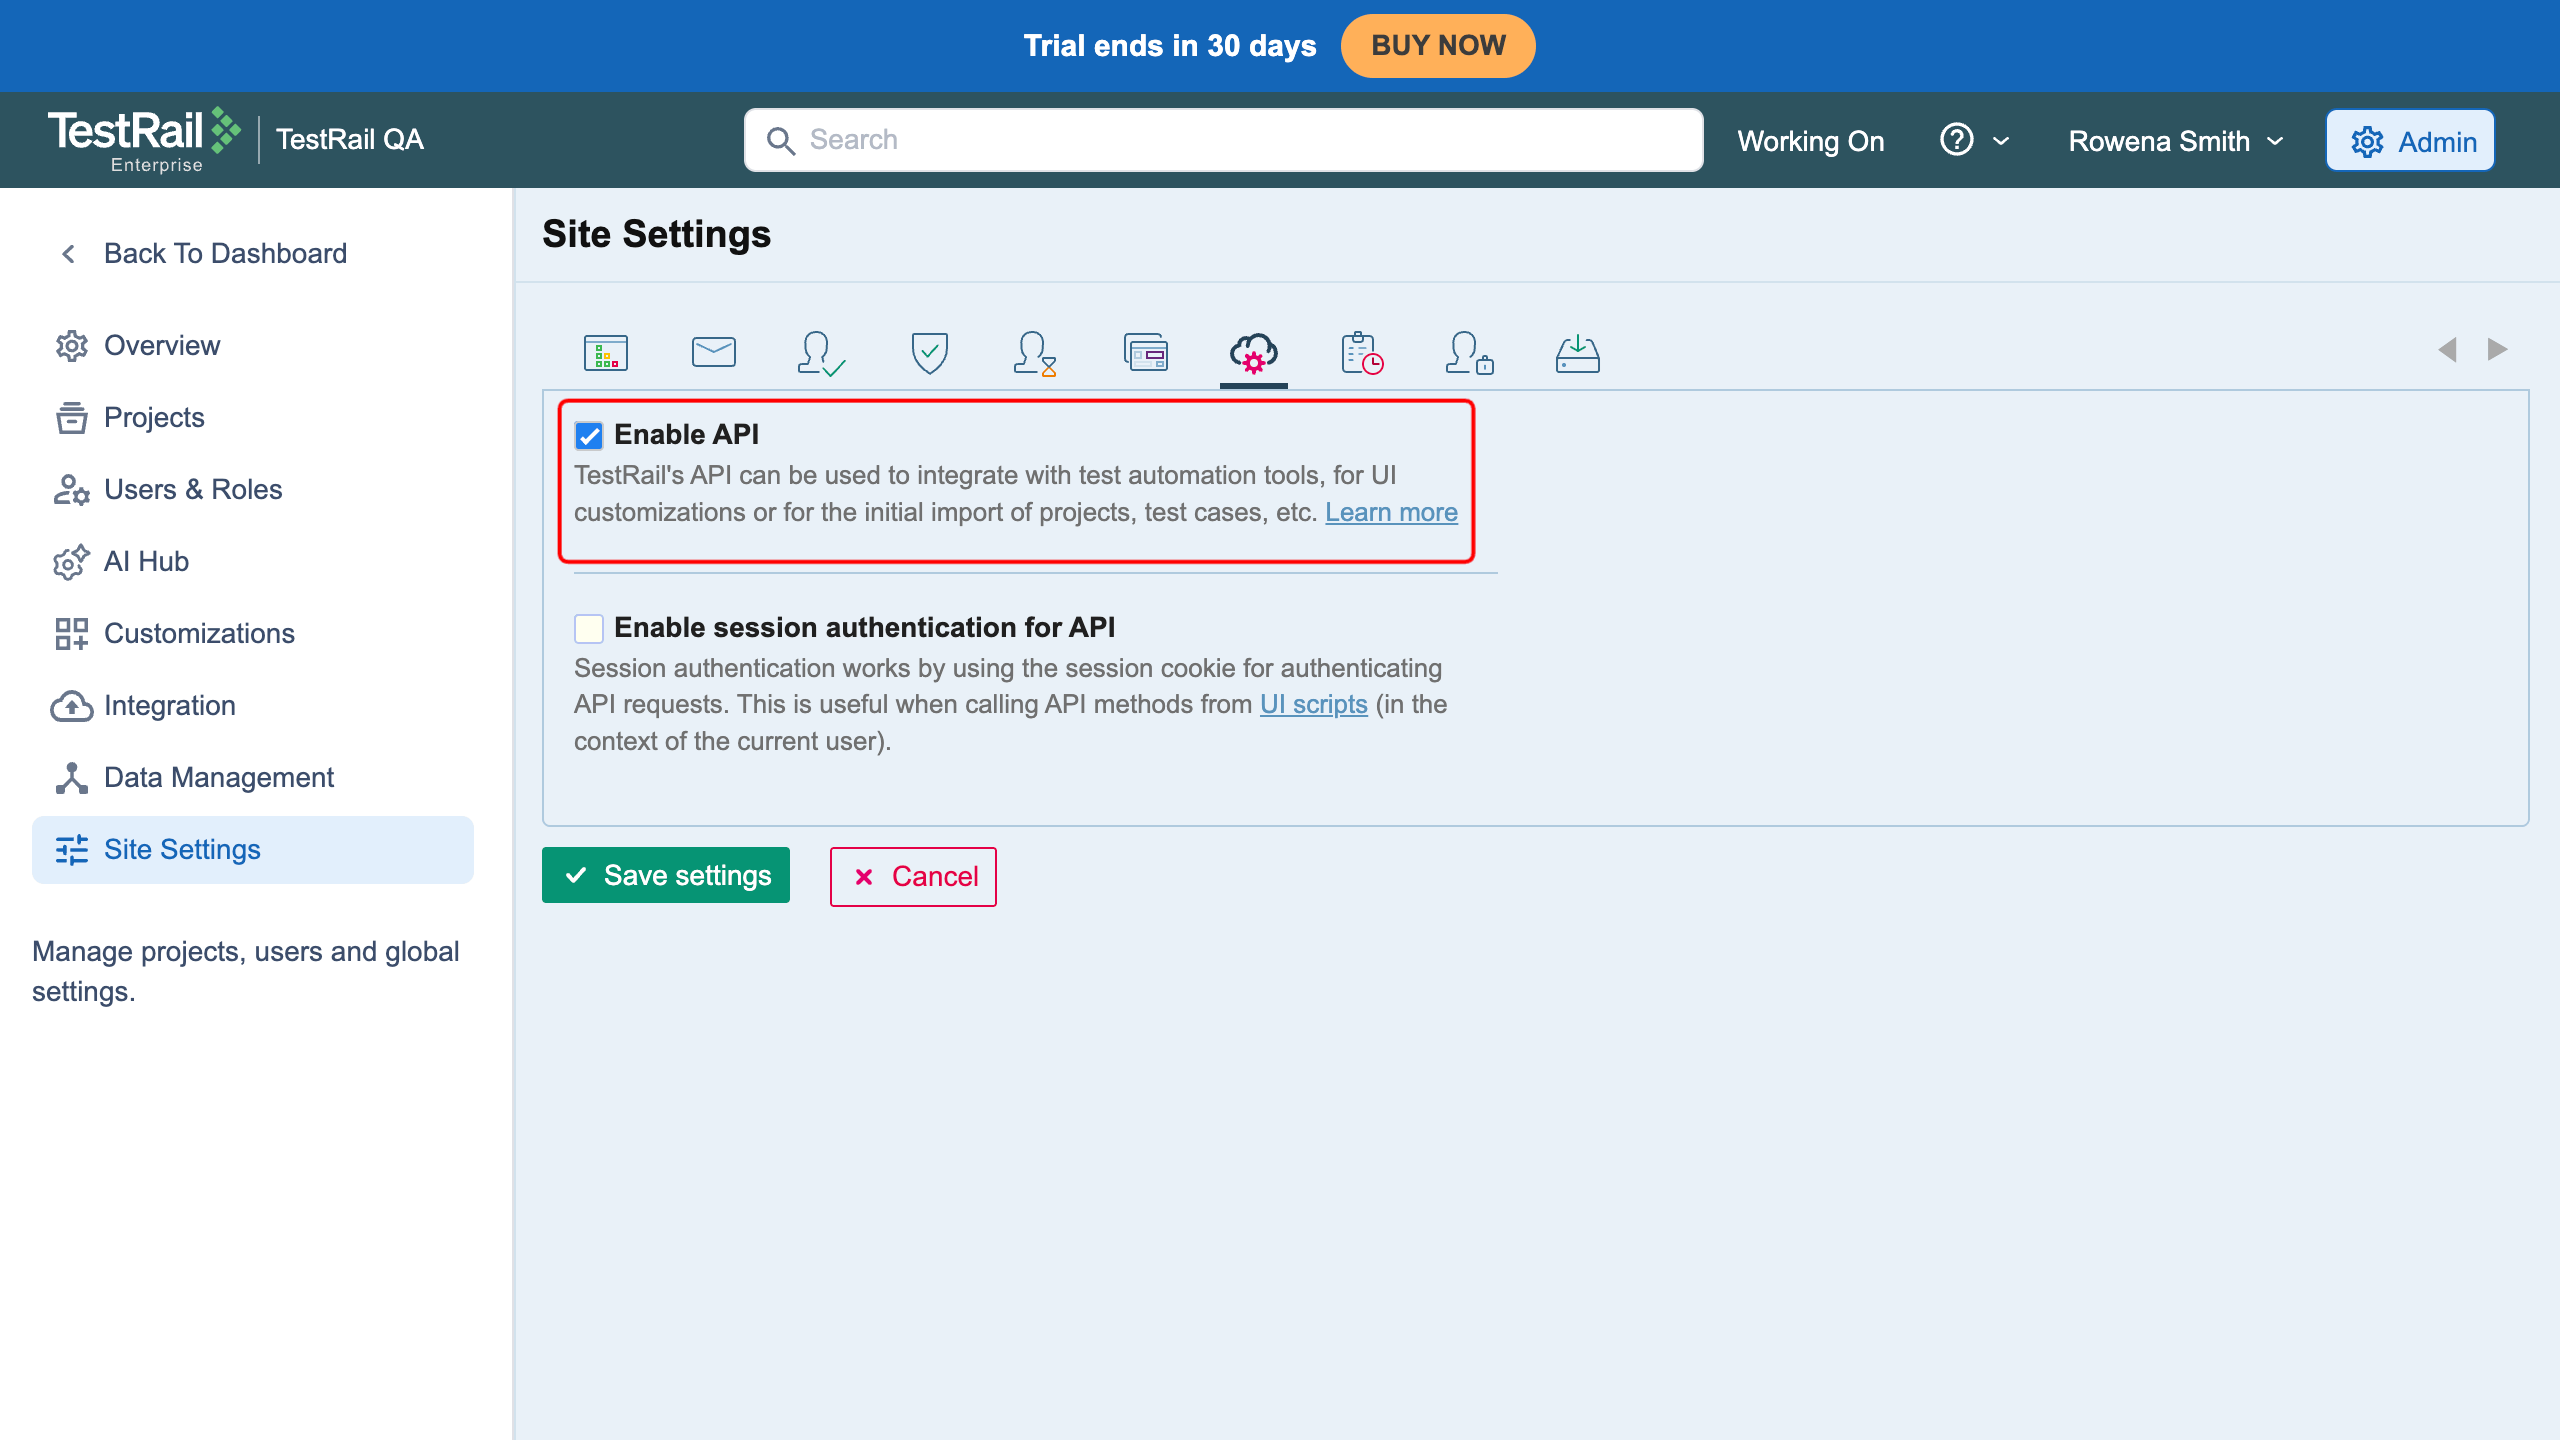This screenshot has width=2560, height=1440.
Task: Go Back To Dashboard
Action: (225, 253)
